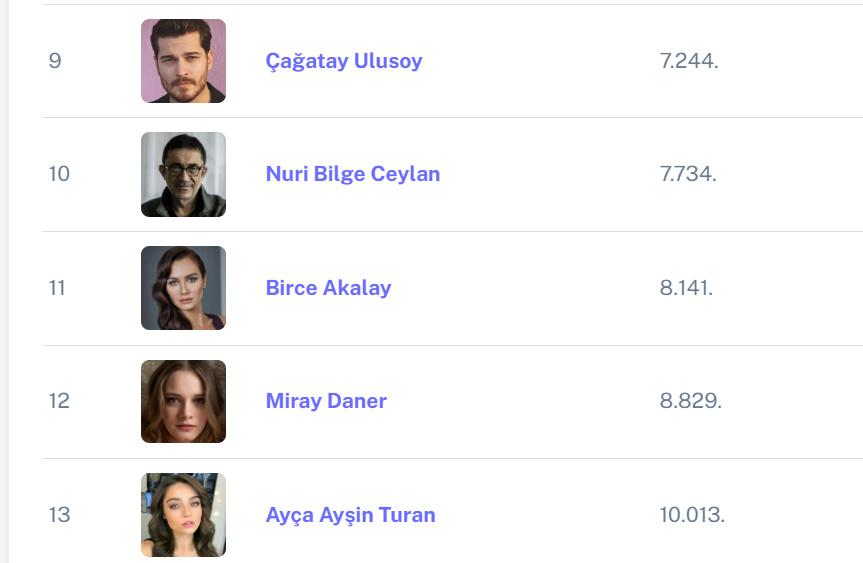Select the 8.829. value
This screenshot has height=563, width=863.
[690, 401]
